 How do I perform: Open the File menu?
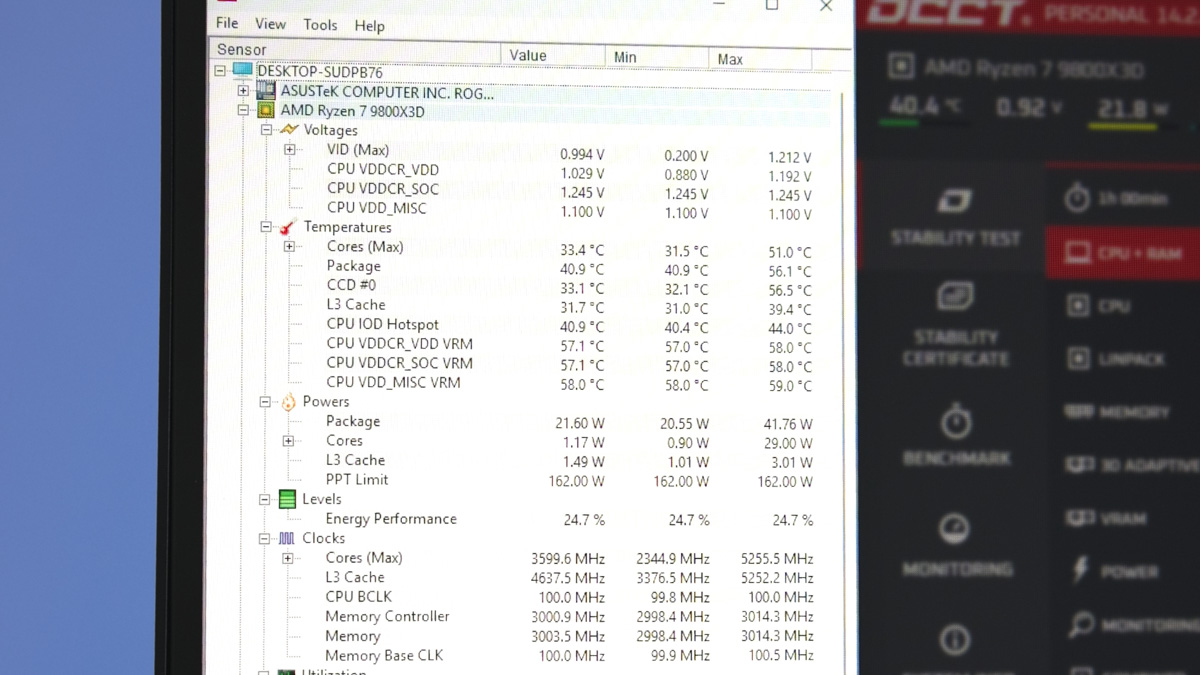227,23
